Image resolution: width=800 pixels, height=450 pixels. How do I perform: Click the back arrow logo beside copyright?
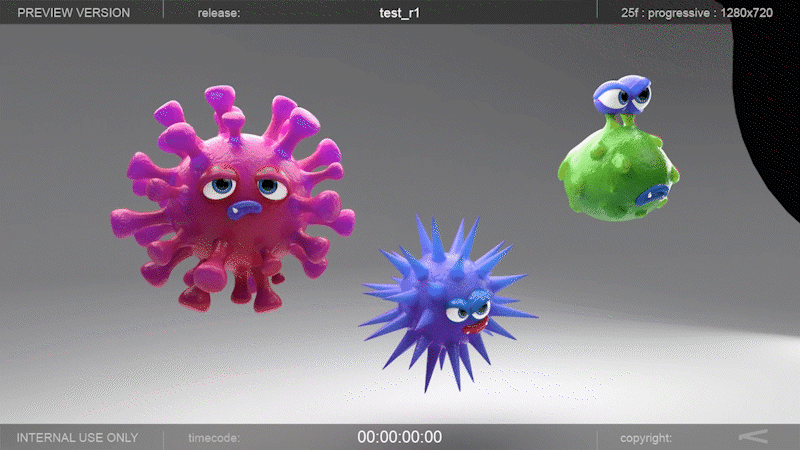pyautogui.click(x=754, y=436)
